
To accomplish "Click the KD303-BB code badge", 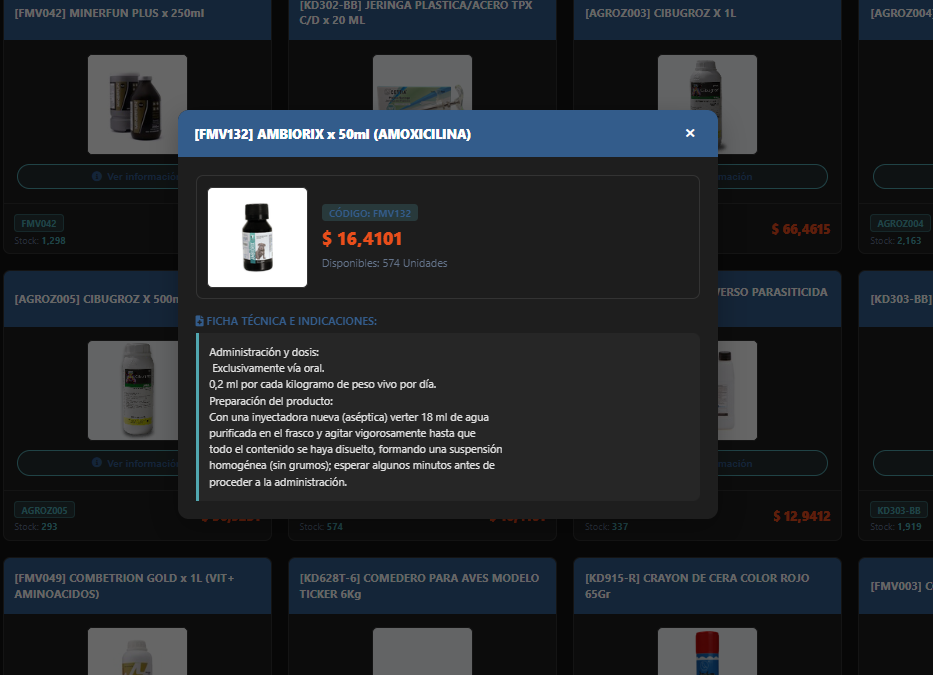I will pyautogui.click(x=899, y=510).
